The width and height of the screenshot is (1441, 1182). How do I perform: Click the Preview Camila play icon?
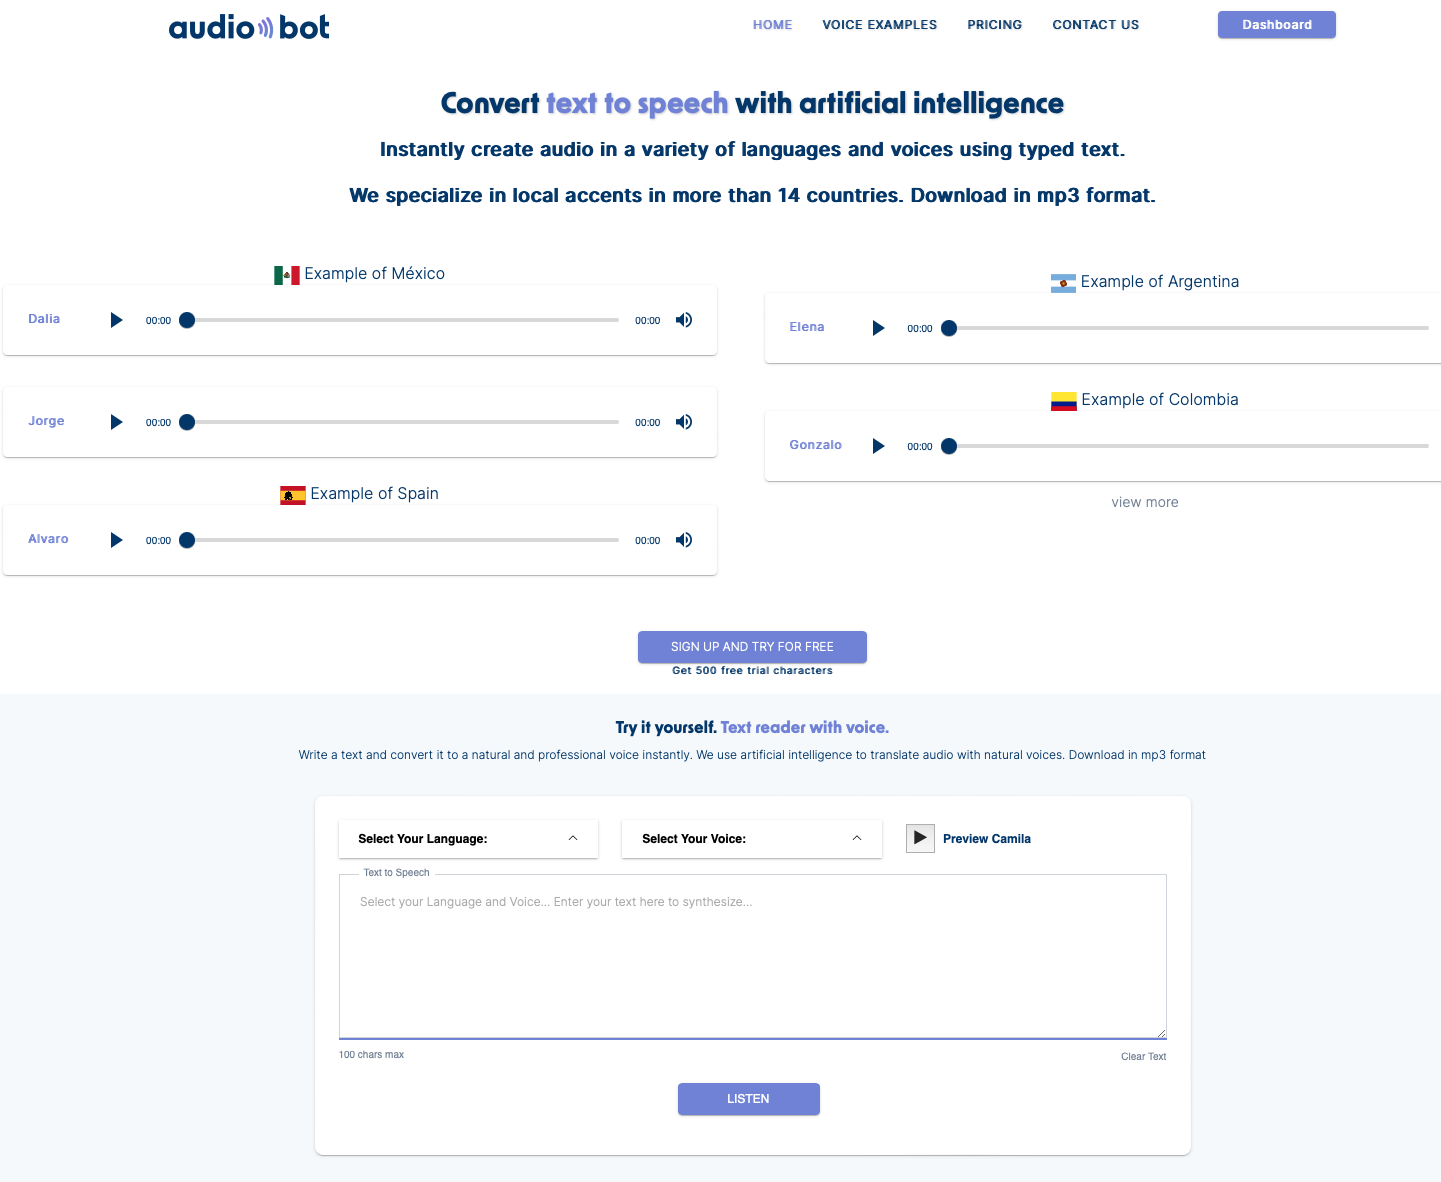pos(919,838)
